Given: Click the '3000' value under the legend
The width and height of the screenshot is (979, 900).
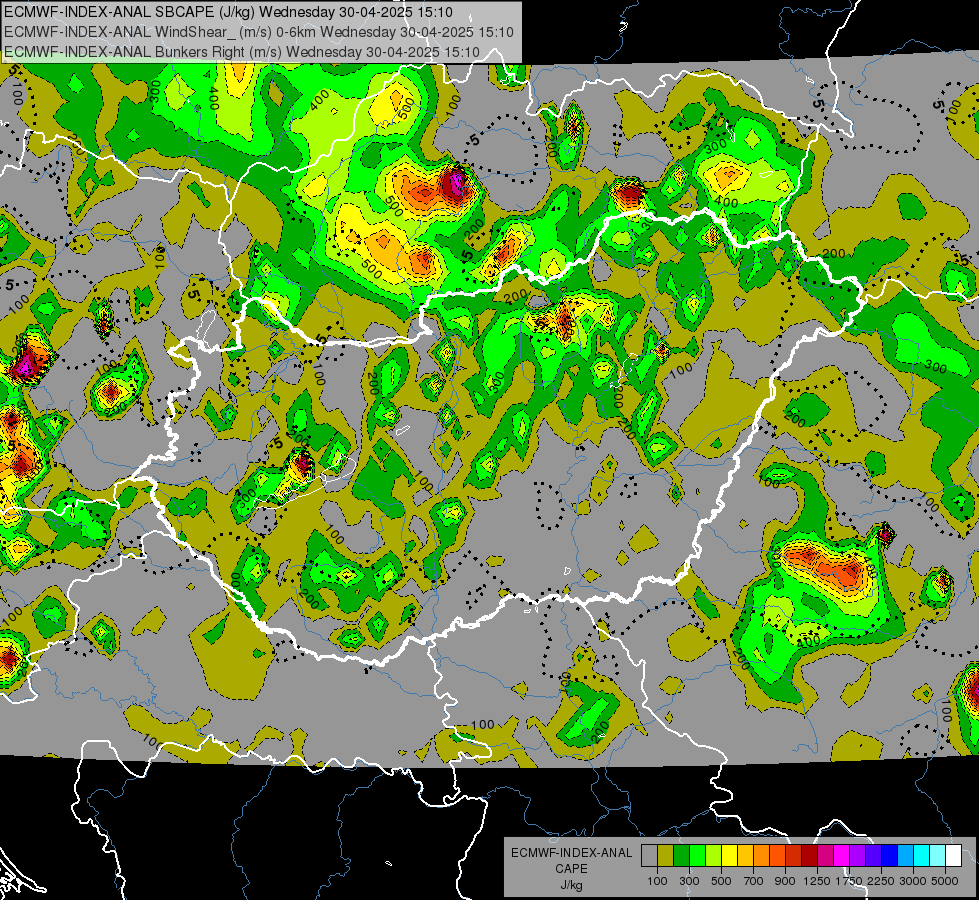Looking at the screenshot, I should (913, 881).
